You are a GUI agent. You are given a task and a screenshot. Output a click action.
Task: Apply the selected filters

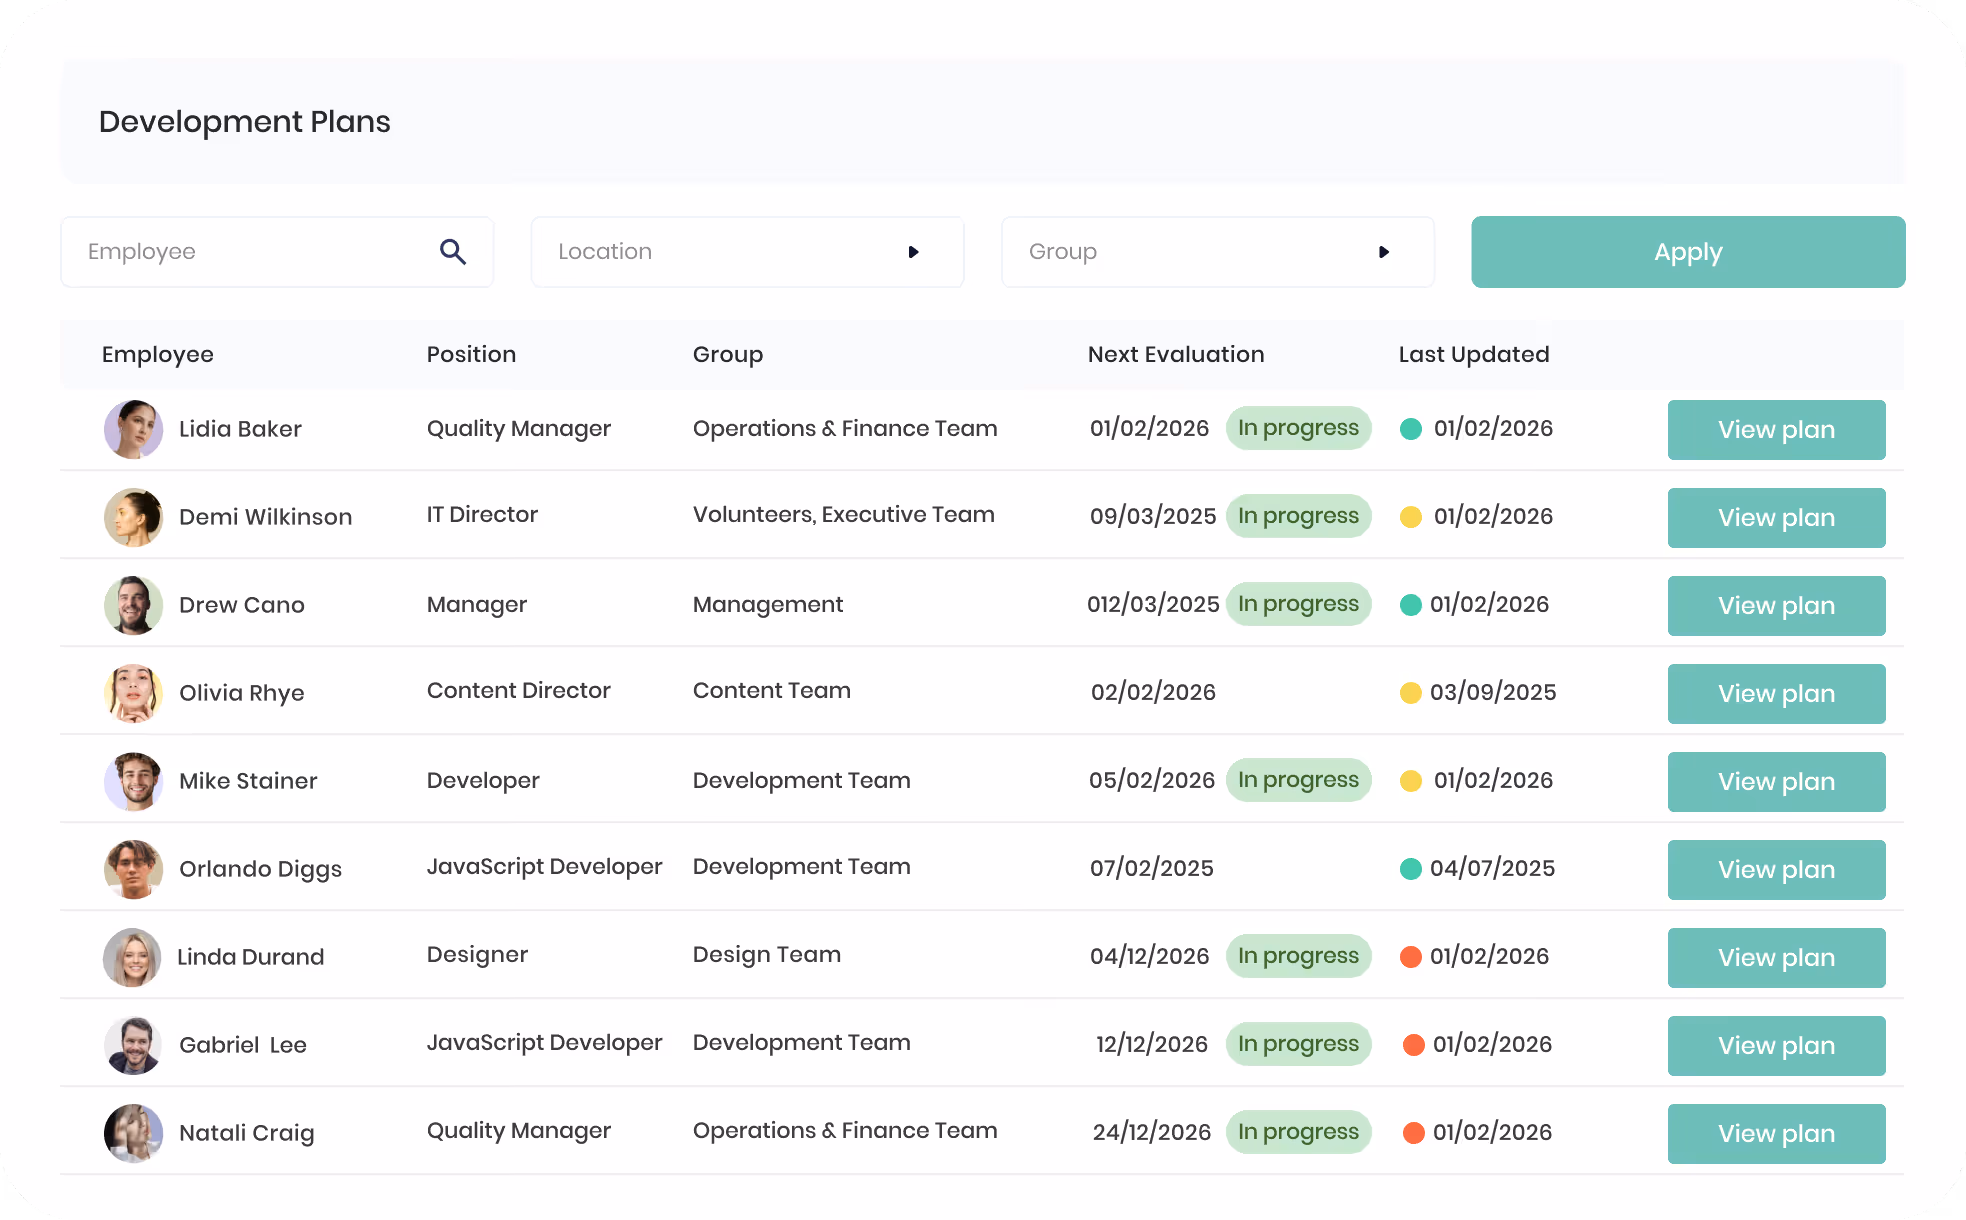click(1688, 252)
